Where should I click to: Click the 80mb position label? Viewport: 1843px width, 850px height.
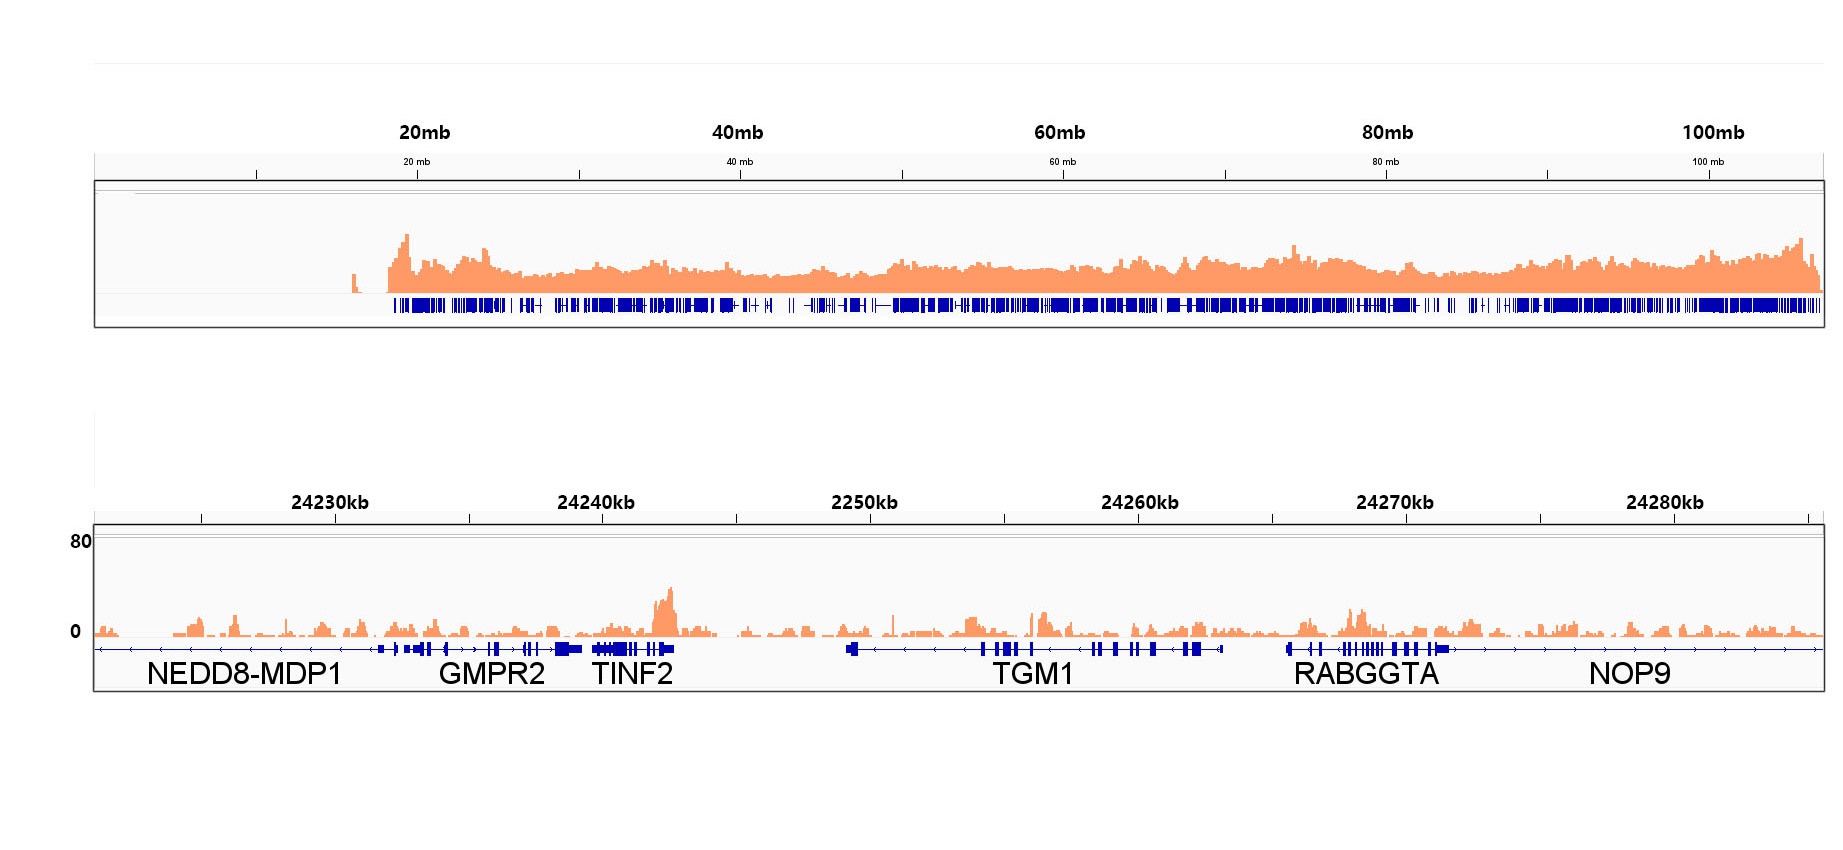[1387, 132]
